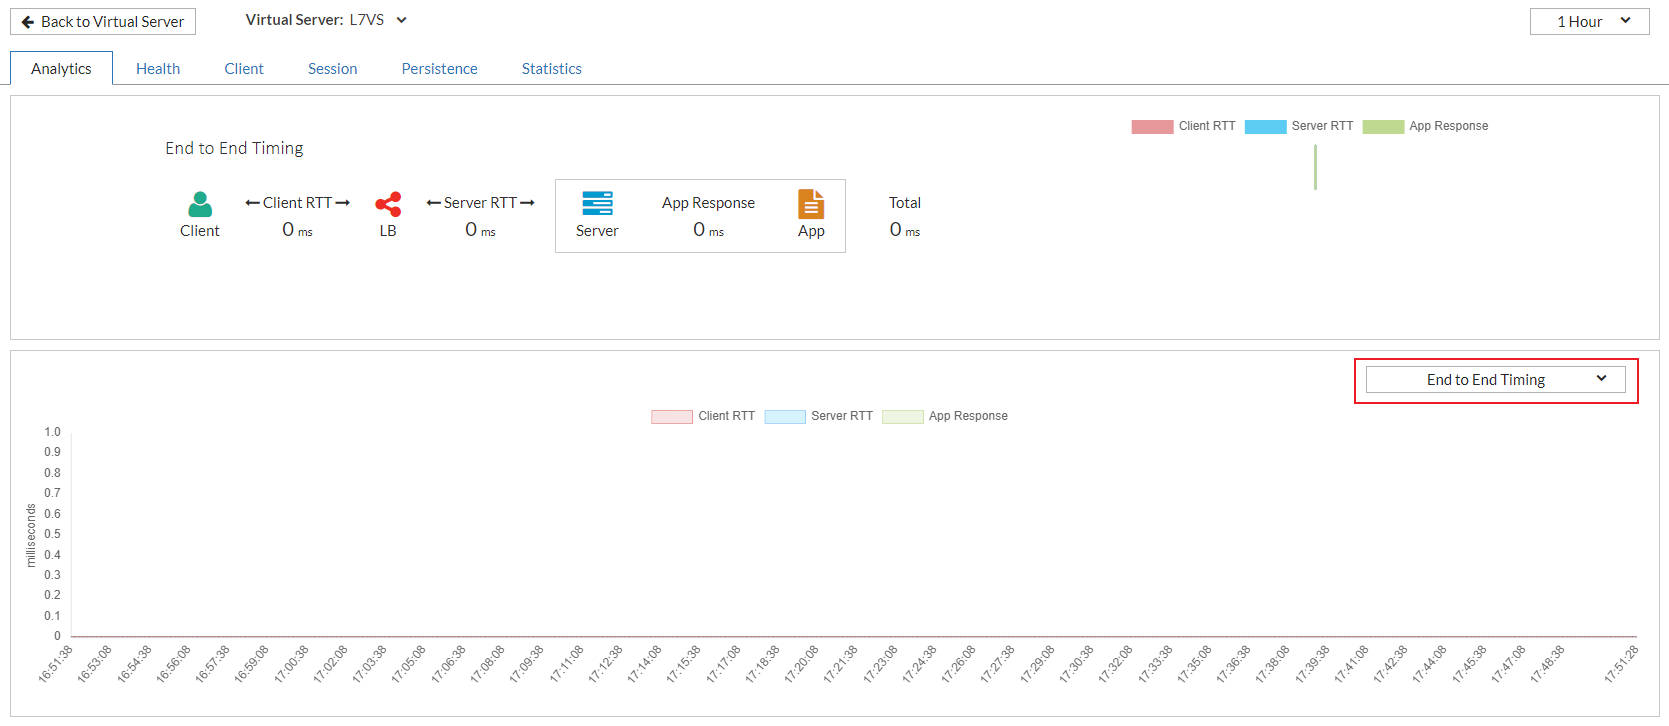Open the Persistence tab
Image resolution: width=1669 pixels, height=726 pixels.
pos(439,68)
